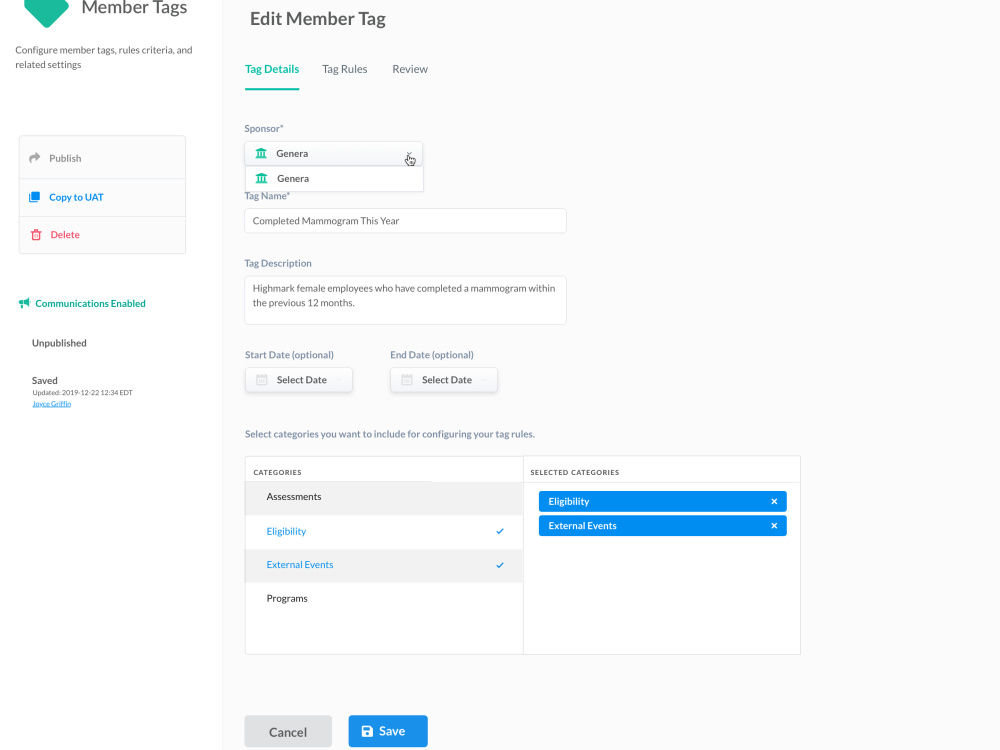The image size is (1000, 750).
Task: Choose Genera from the Sponsor dropdown list
Action: point(291,178)
